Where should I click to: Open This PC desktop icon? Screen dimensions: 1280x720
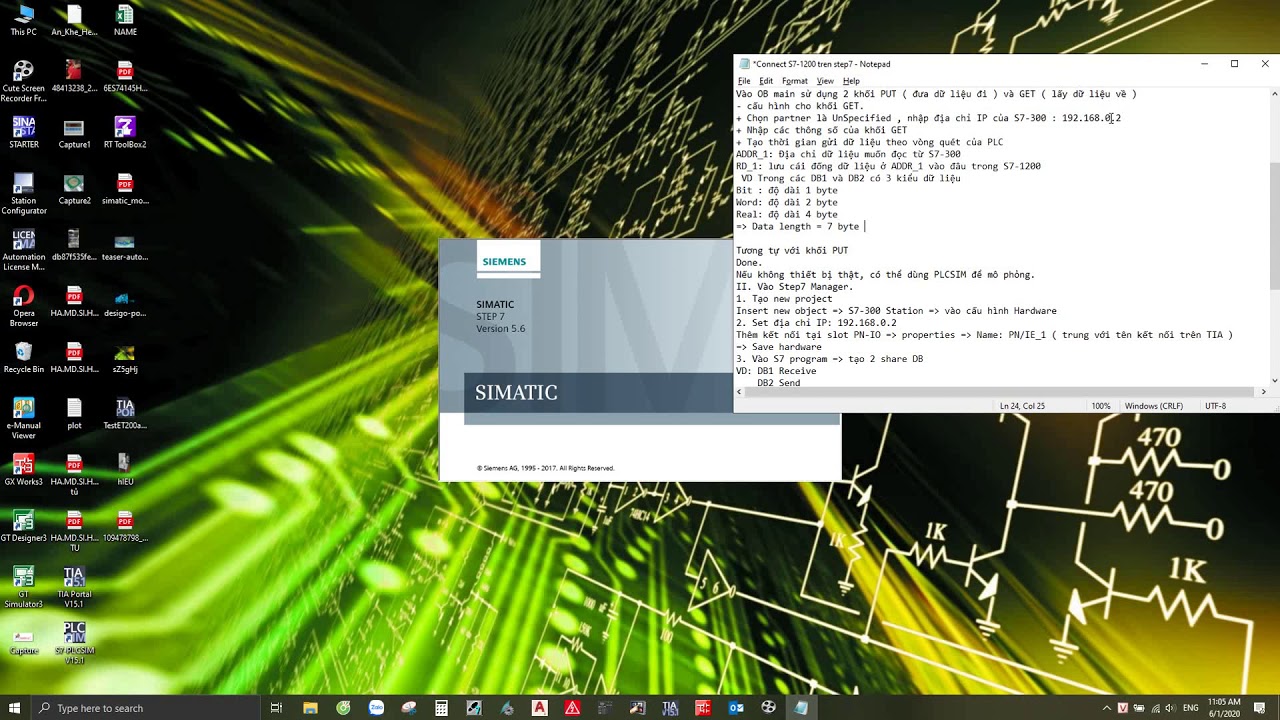tap(23, 20)
